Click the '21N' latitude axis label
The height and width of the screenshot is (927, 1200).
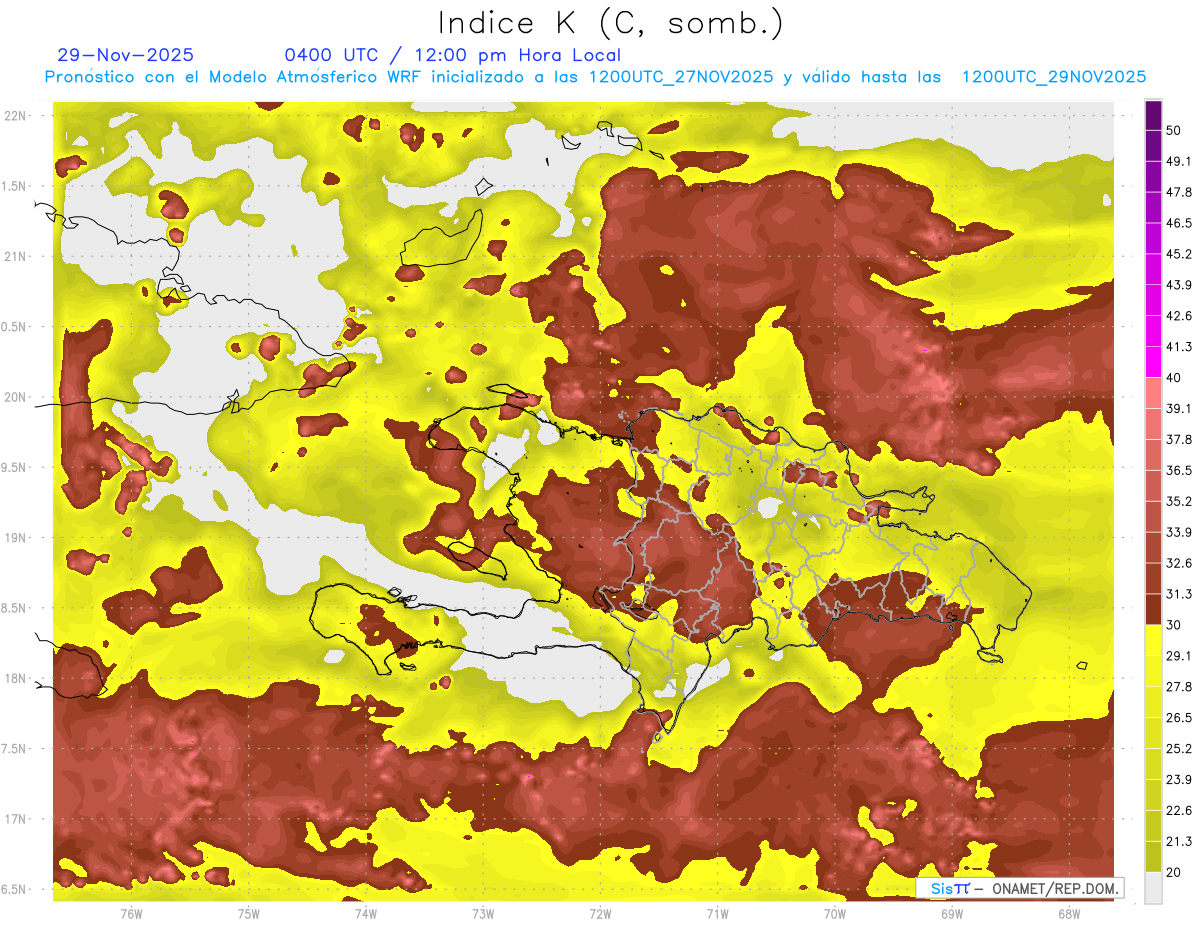point(15,256)
